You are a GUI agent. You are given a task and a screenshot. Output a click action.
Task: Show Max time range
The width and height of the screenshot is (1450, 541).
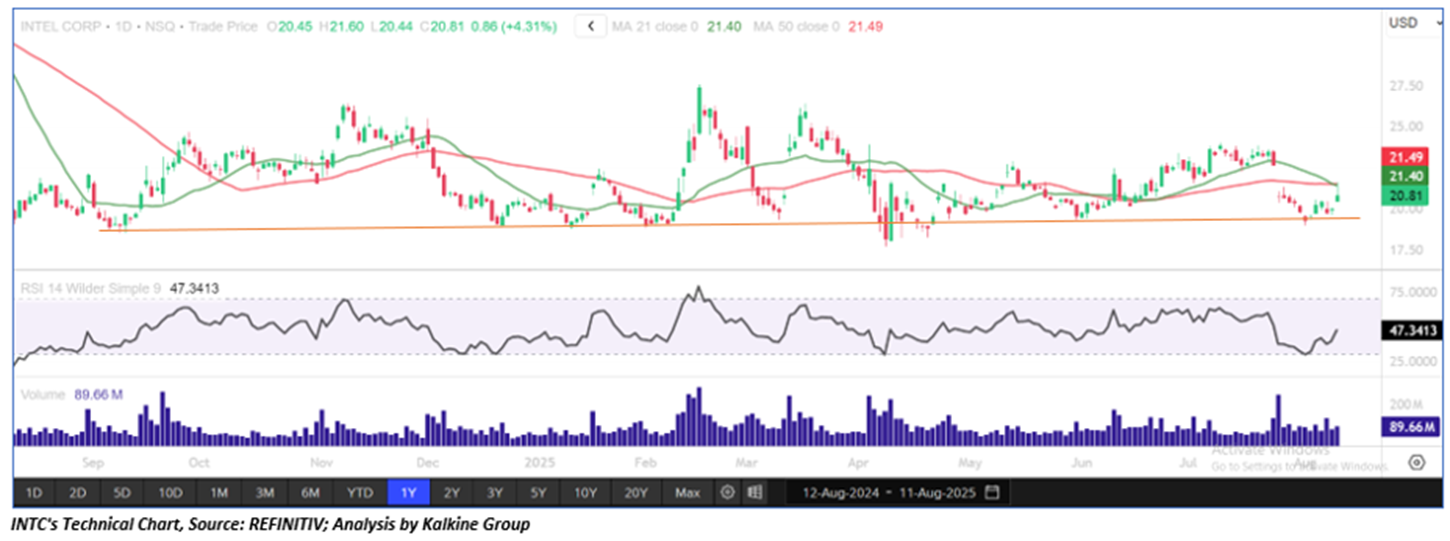click(687, 493)
